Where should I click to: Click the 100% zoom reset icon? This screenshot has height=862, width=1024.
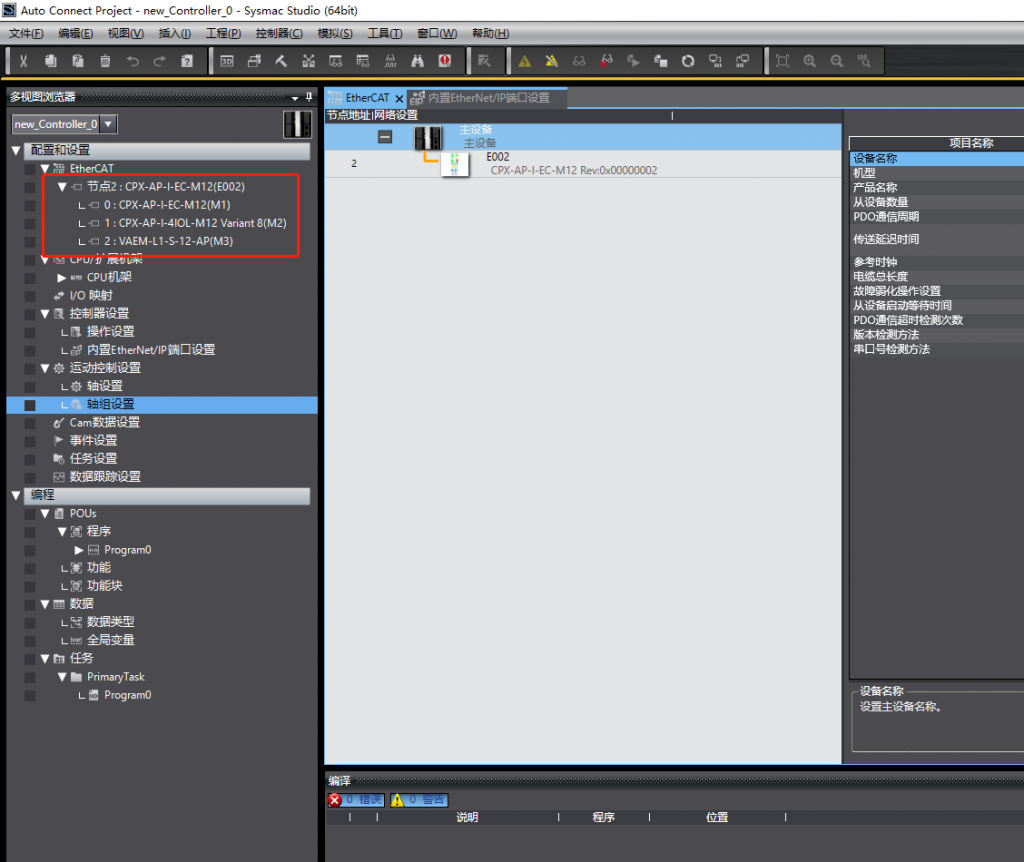pos(864,61)
